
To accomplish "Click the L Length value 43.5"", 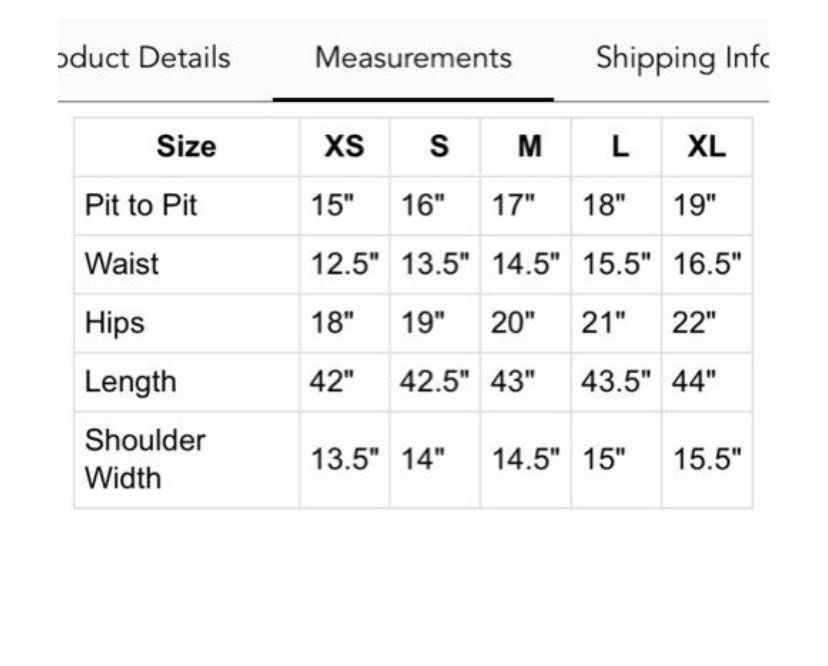I will [616, 382].
